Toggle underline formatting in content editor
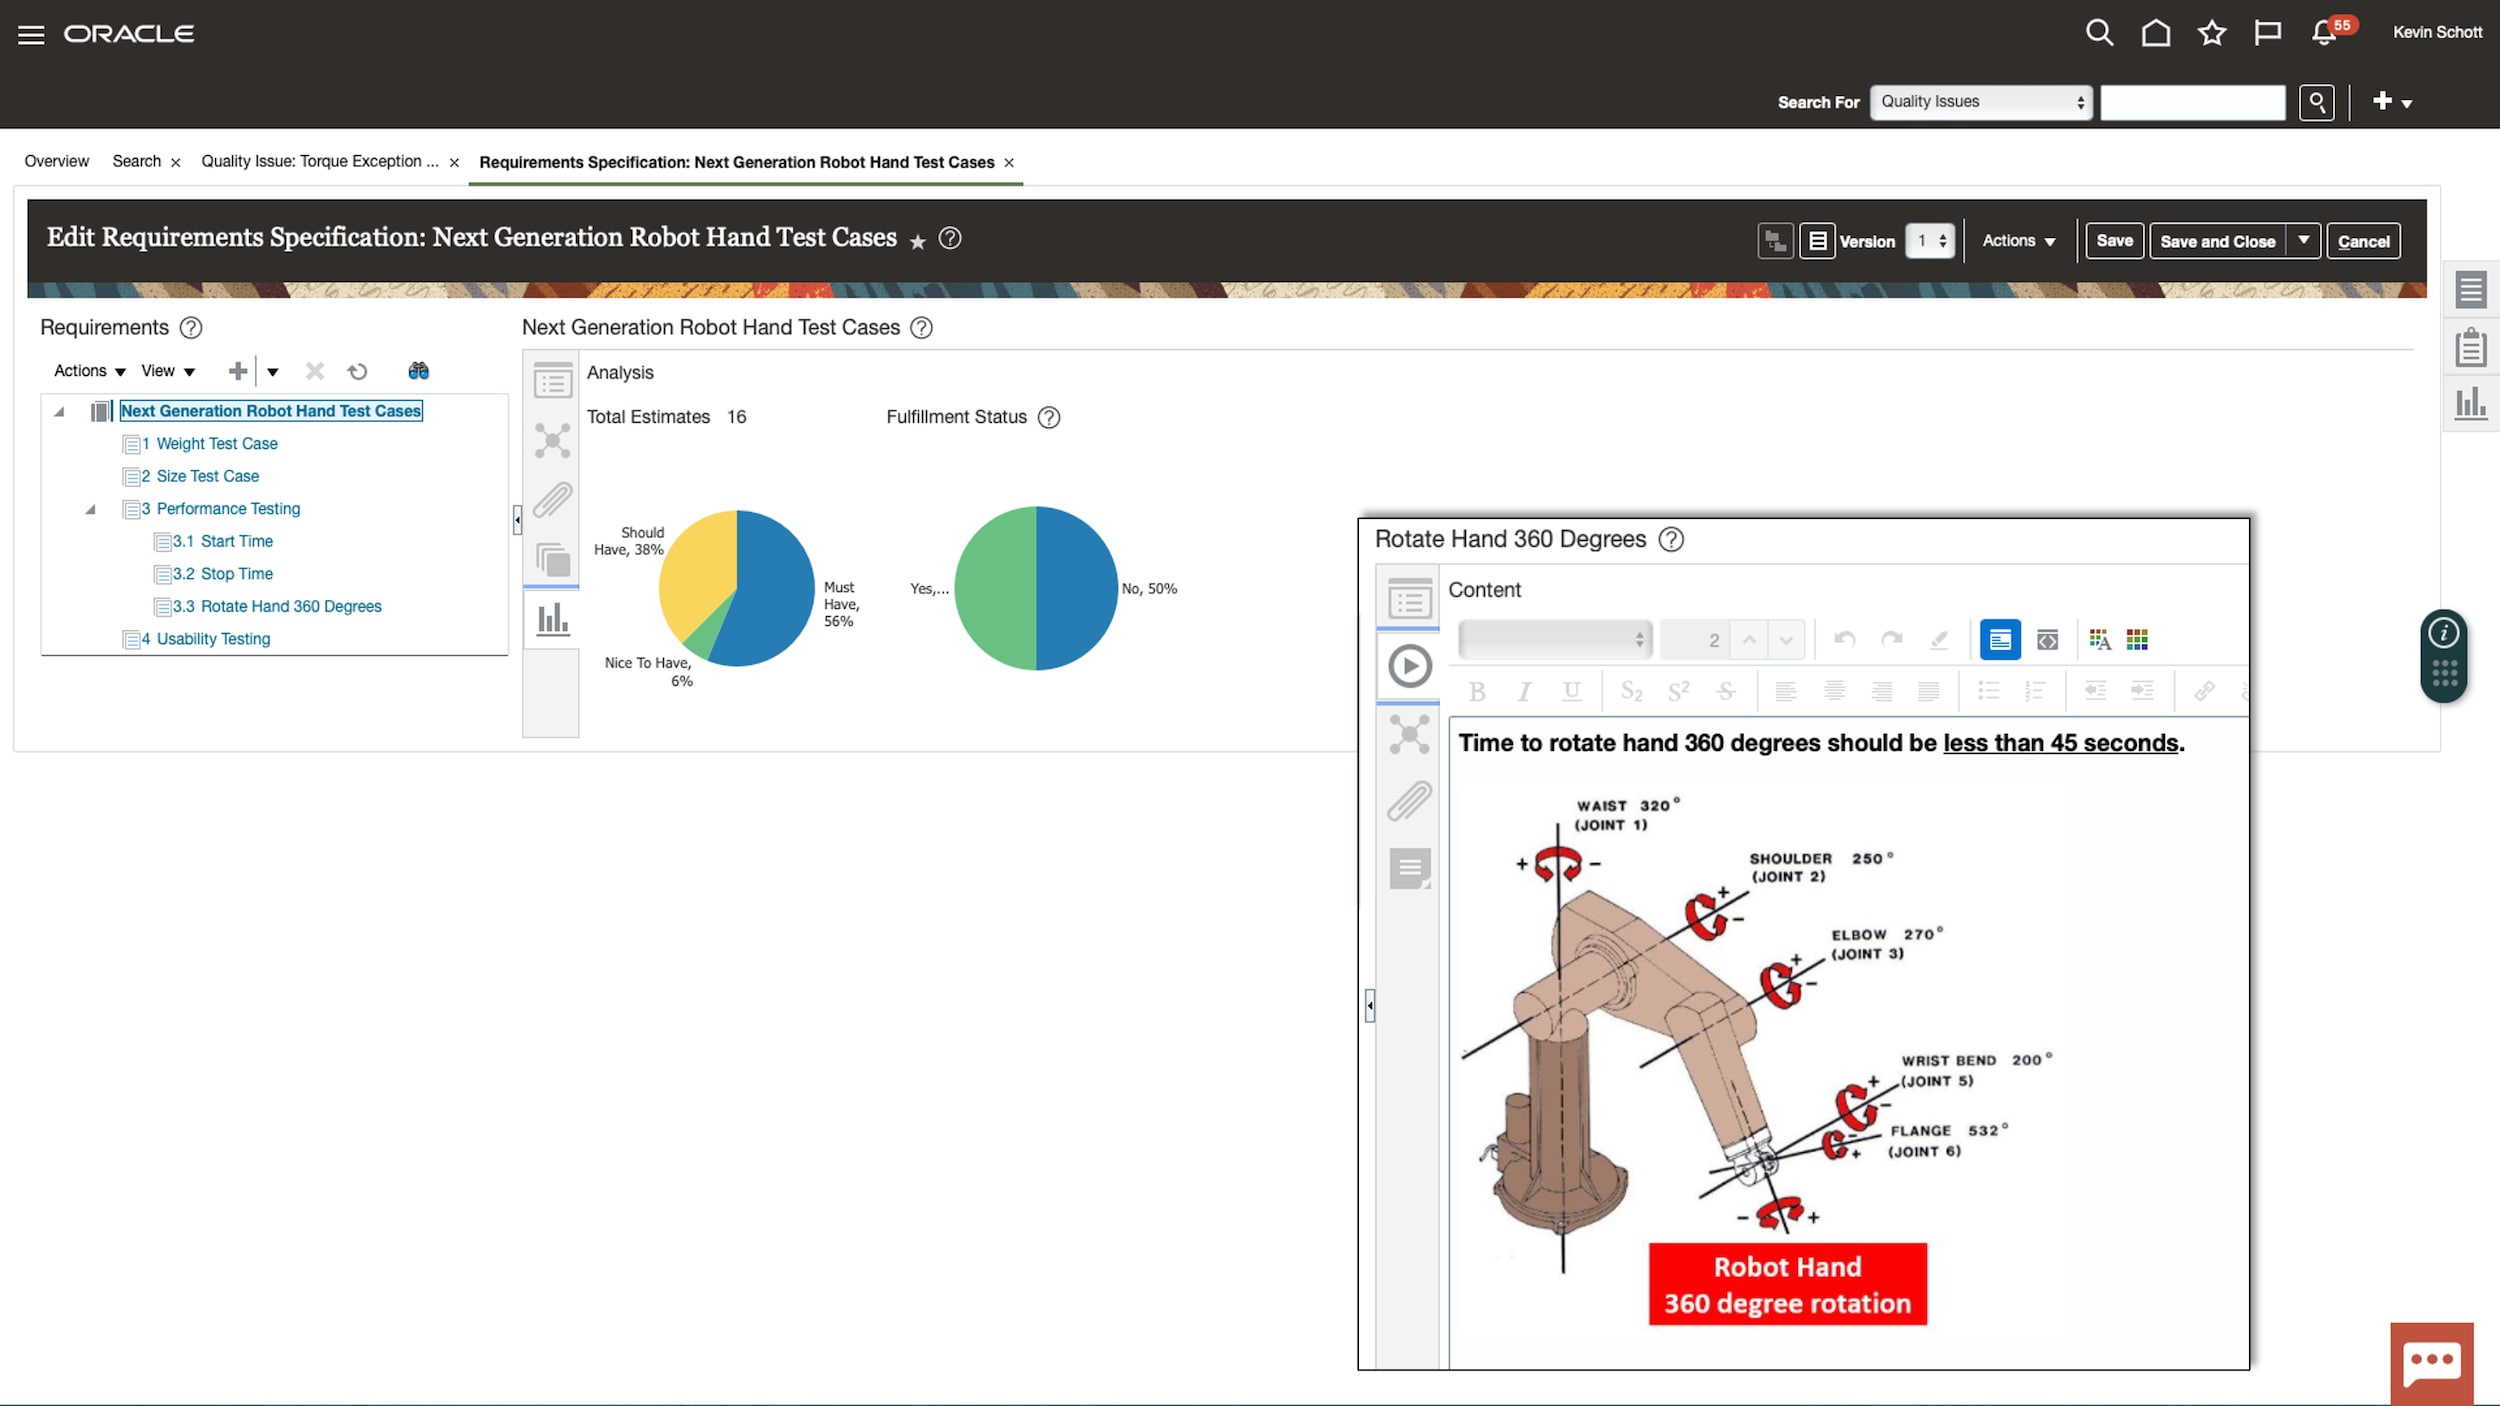2500x1406 pixels. coord(1571,691)
